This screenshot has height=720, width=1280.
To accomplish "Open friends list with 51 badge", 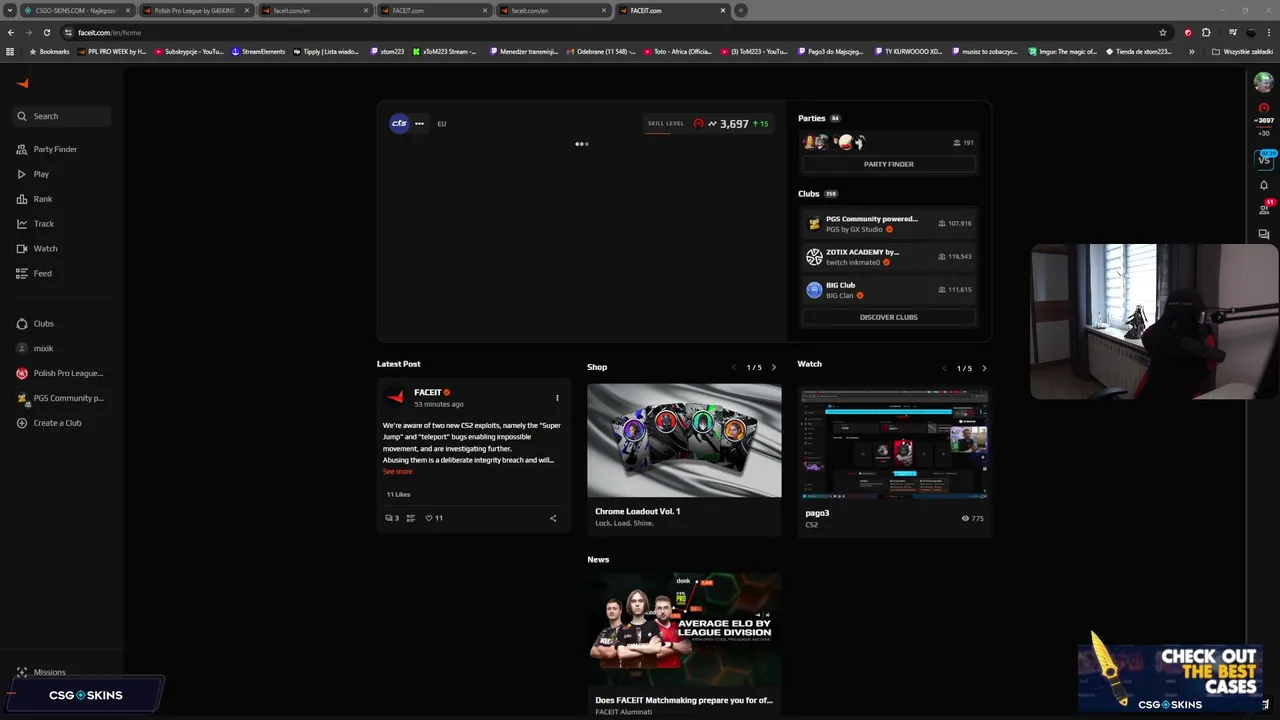I will [1264, 209].
